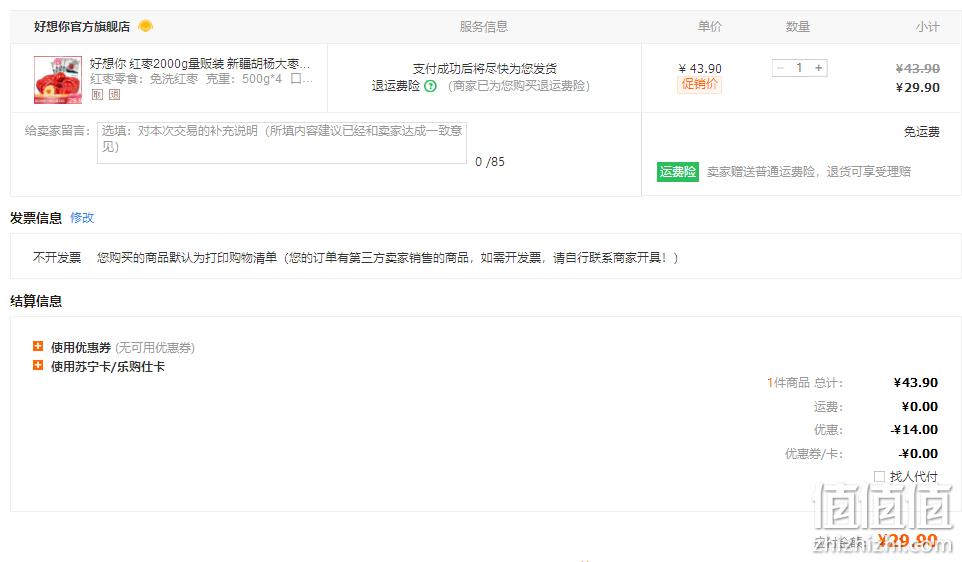Click the 运费 ¥0.00 amount
The image size is (962, 562).
coord(920,407)
